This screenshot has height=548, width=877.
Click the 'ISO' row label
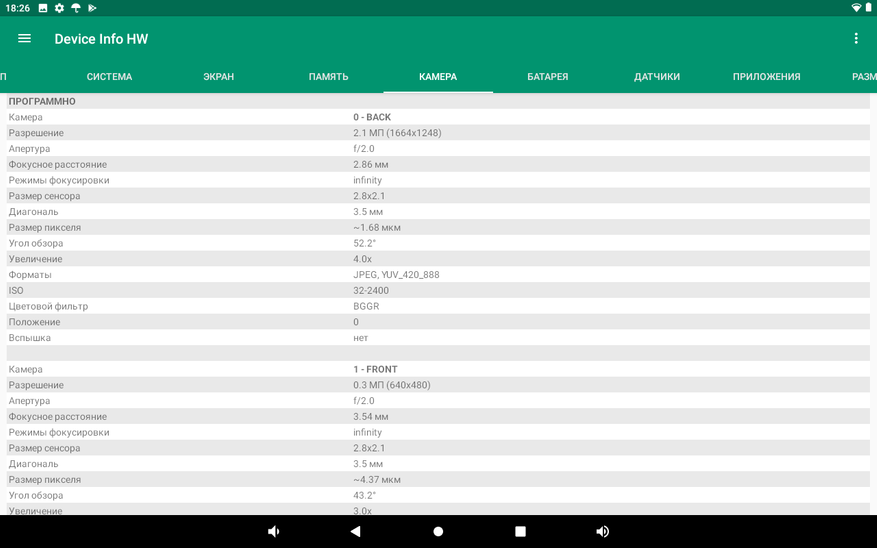point(16,290)
